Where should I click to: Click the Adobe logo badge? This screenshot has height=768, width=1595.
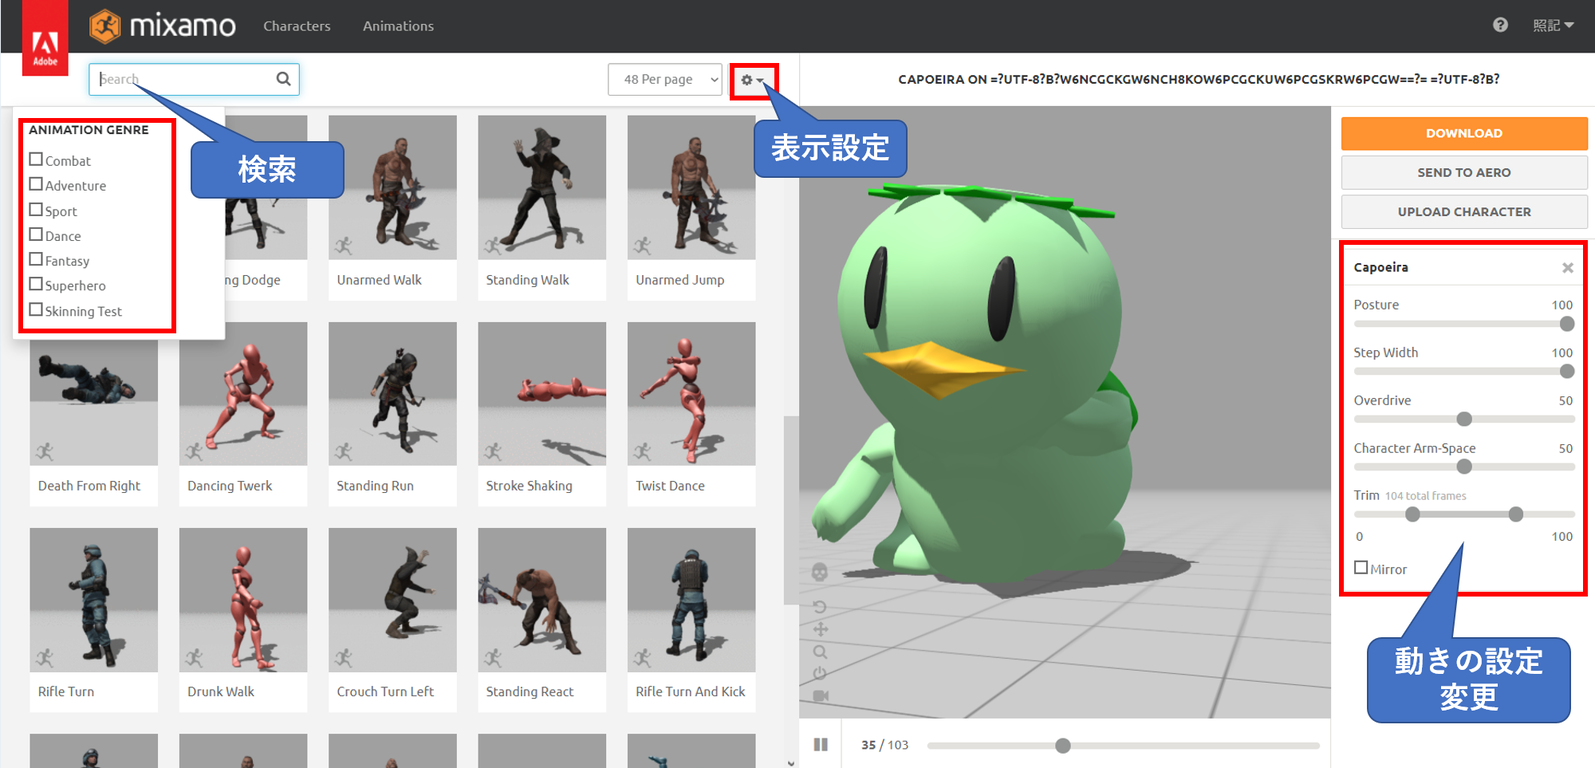click(x=45, y=38)
